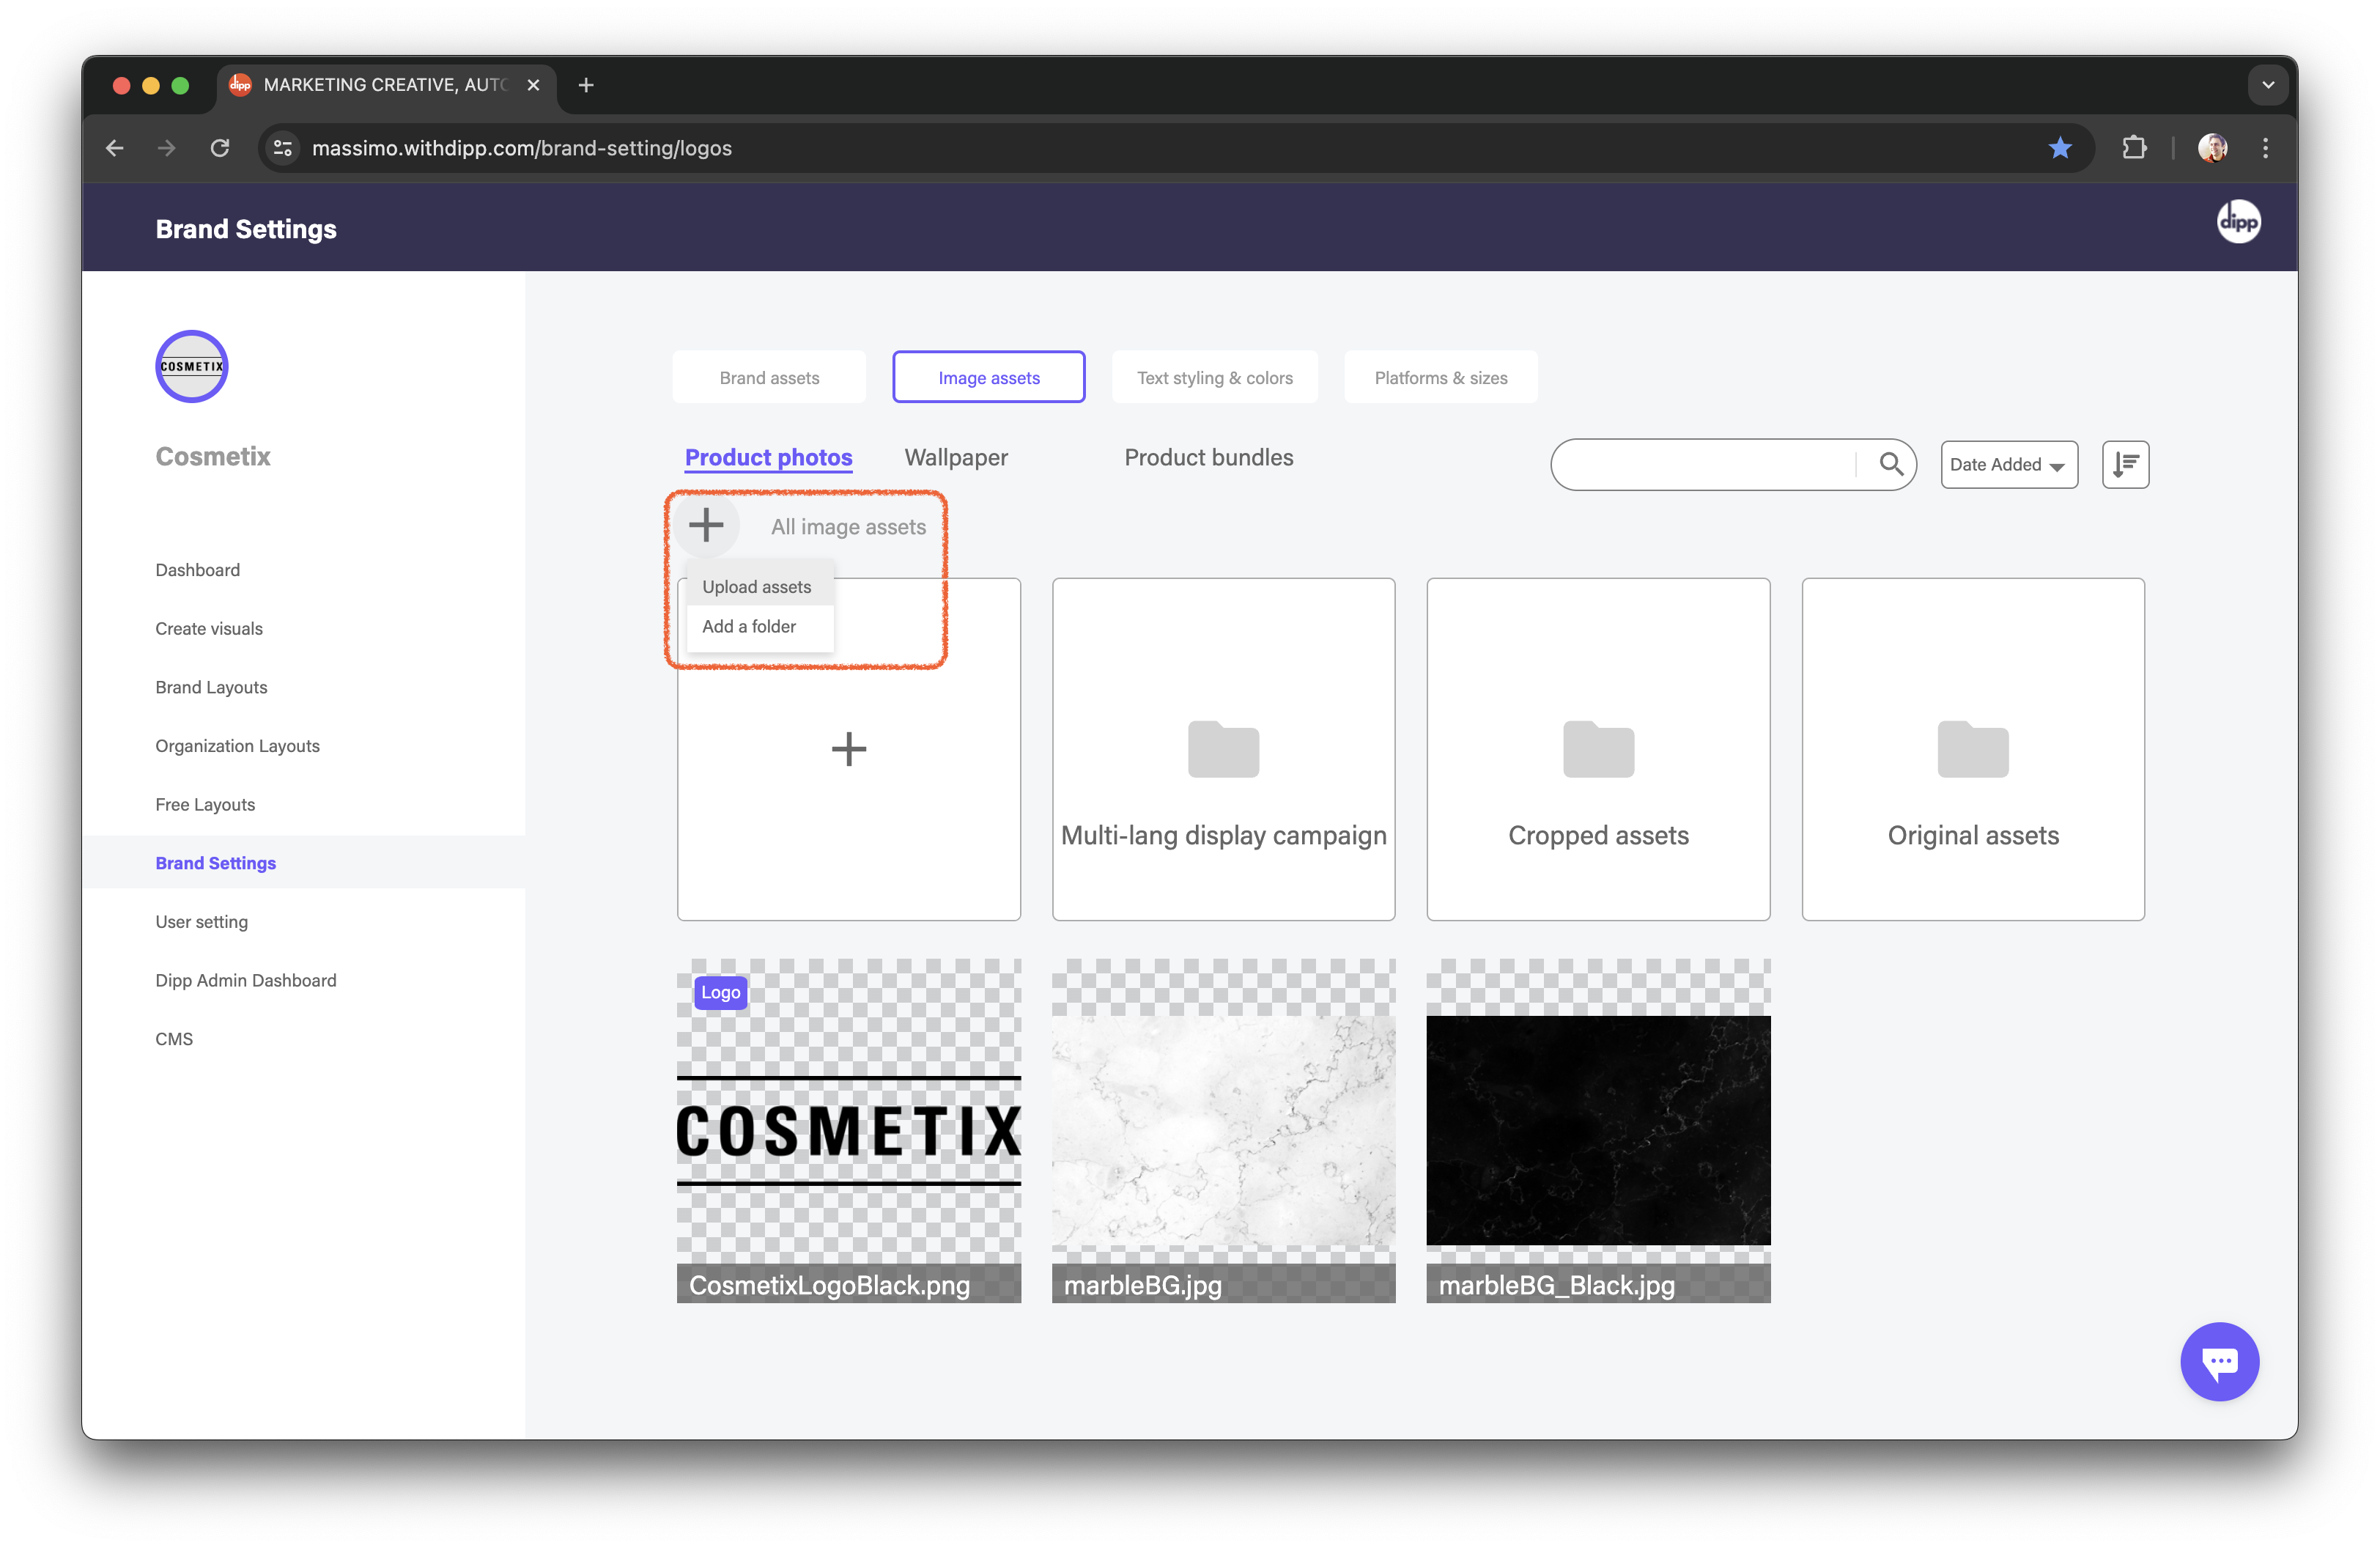Screen dimensions: 2380x1548
Task: Open Text styling & colors tab
Action: (x=1214, y=377)
